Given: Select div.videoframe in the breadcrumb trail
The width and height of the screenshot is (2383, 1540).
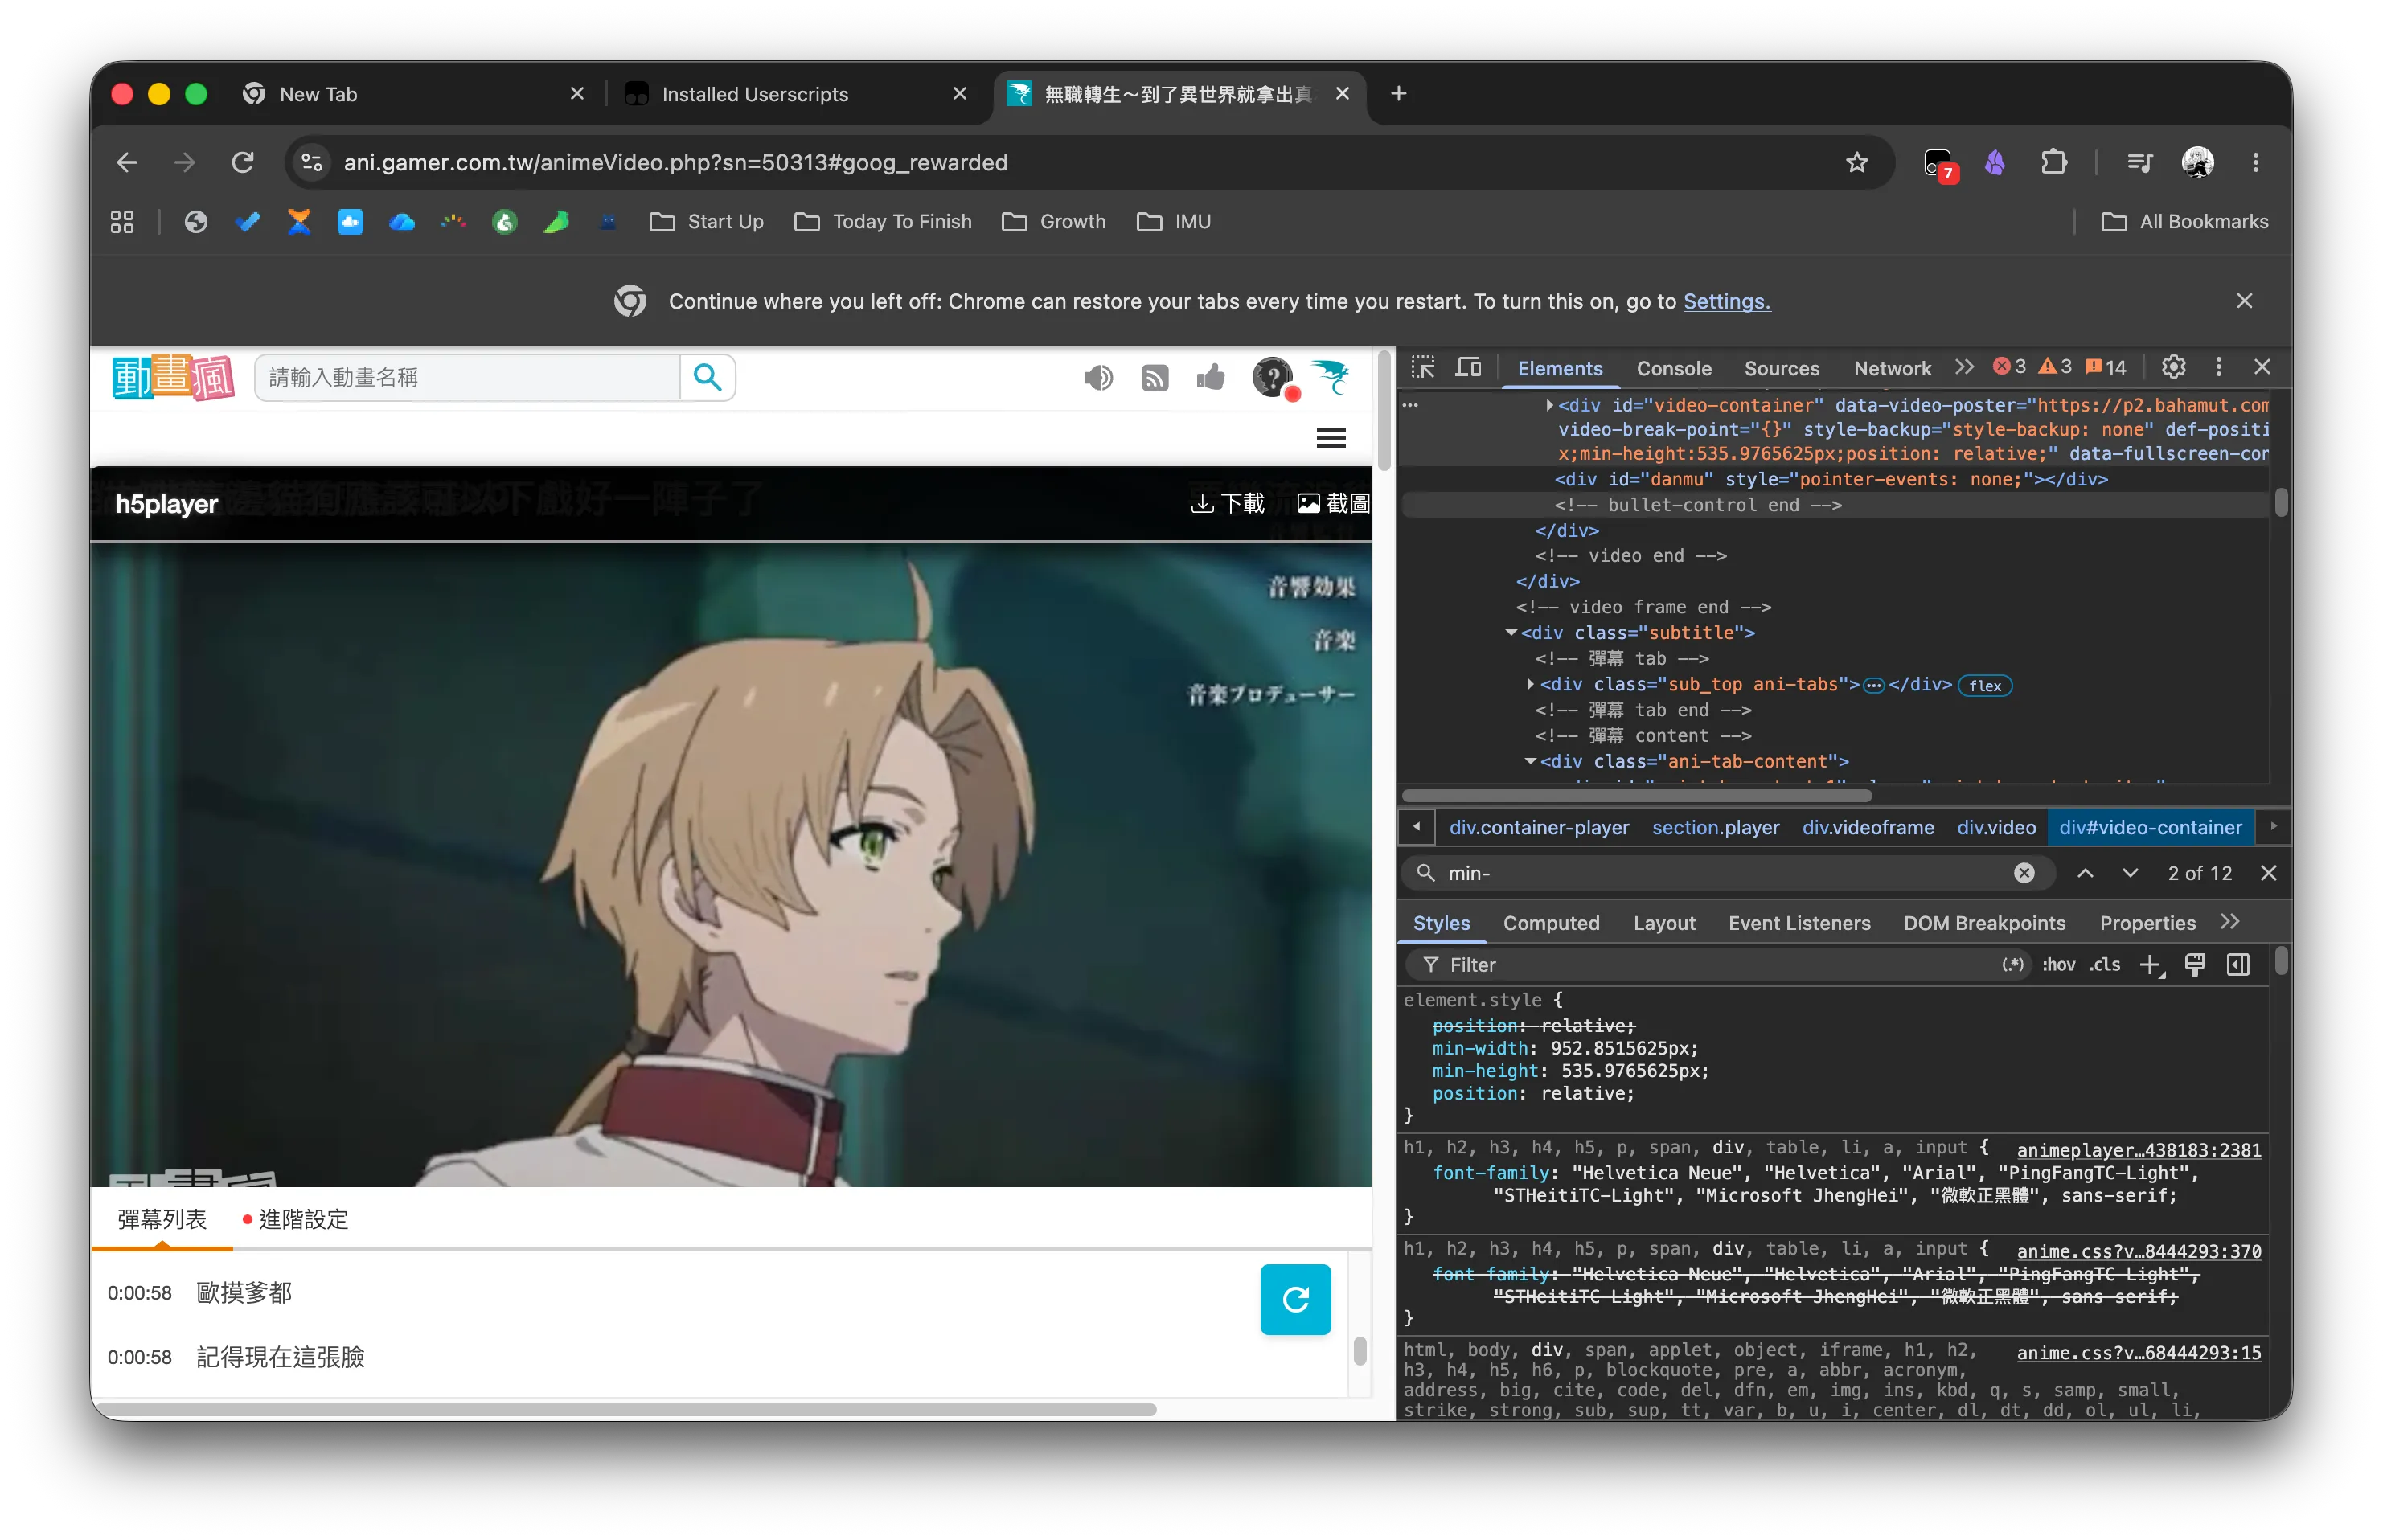Looking at the screenshot, I should (1867, 827).
